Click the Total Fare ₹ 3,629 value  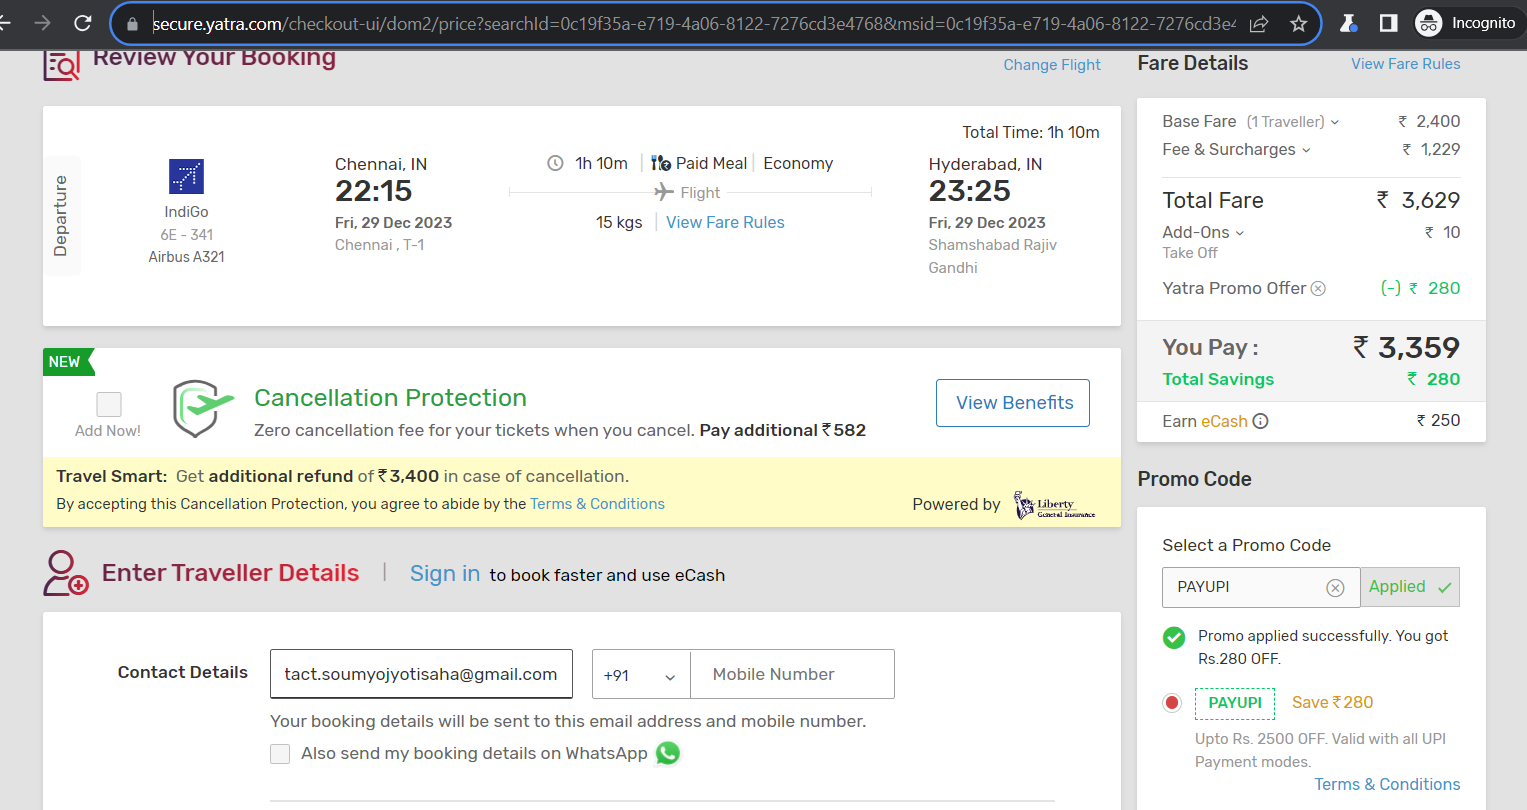click(1418, 200)
